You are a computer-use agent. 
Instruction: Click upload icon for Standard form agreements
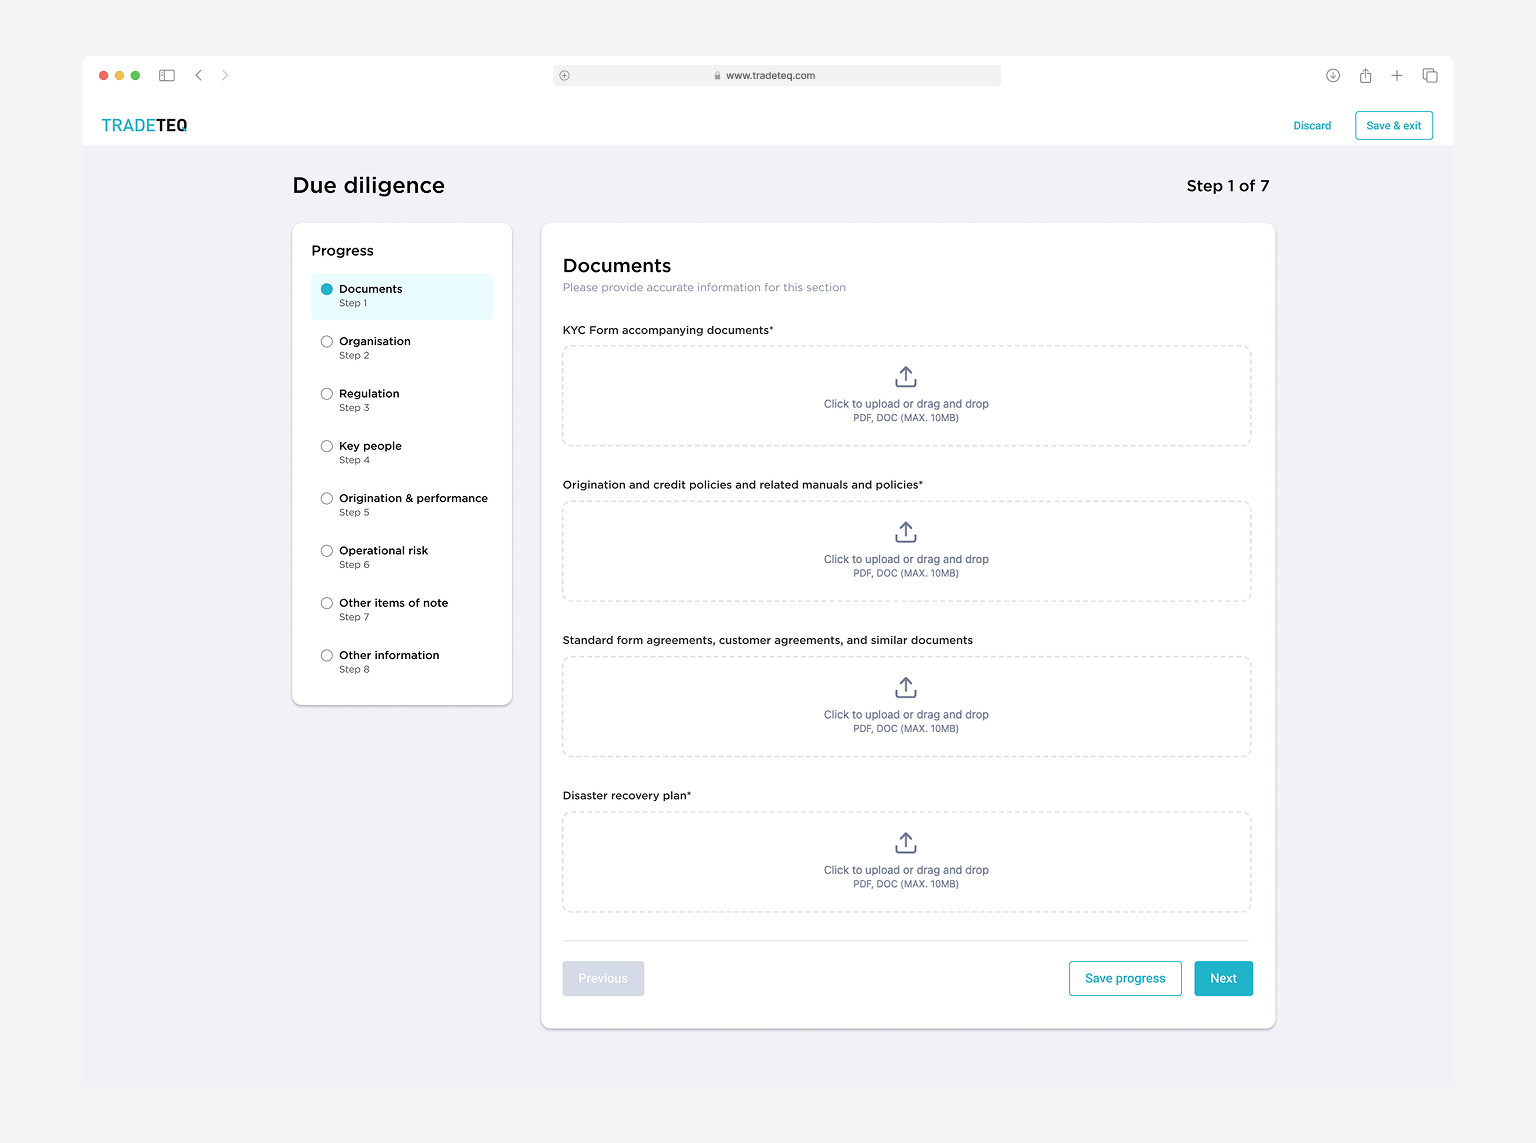905,687
